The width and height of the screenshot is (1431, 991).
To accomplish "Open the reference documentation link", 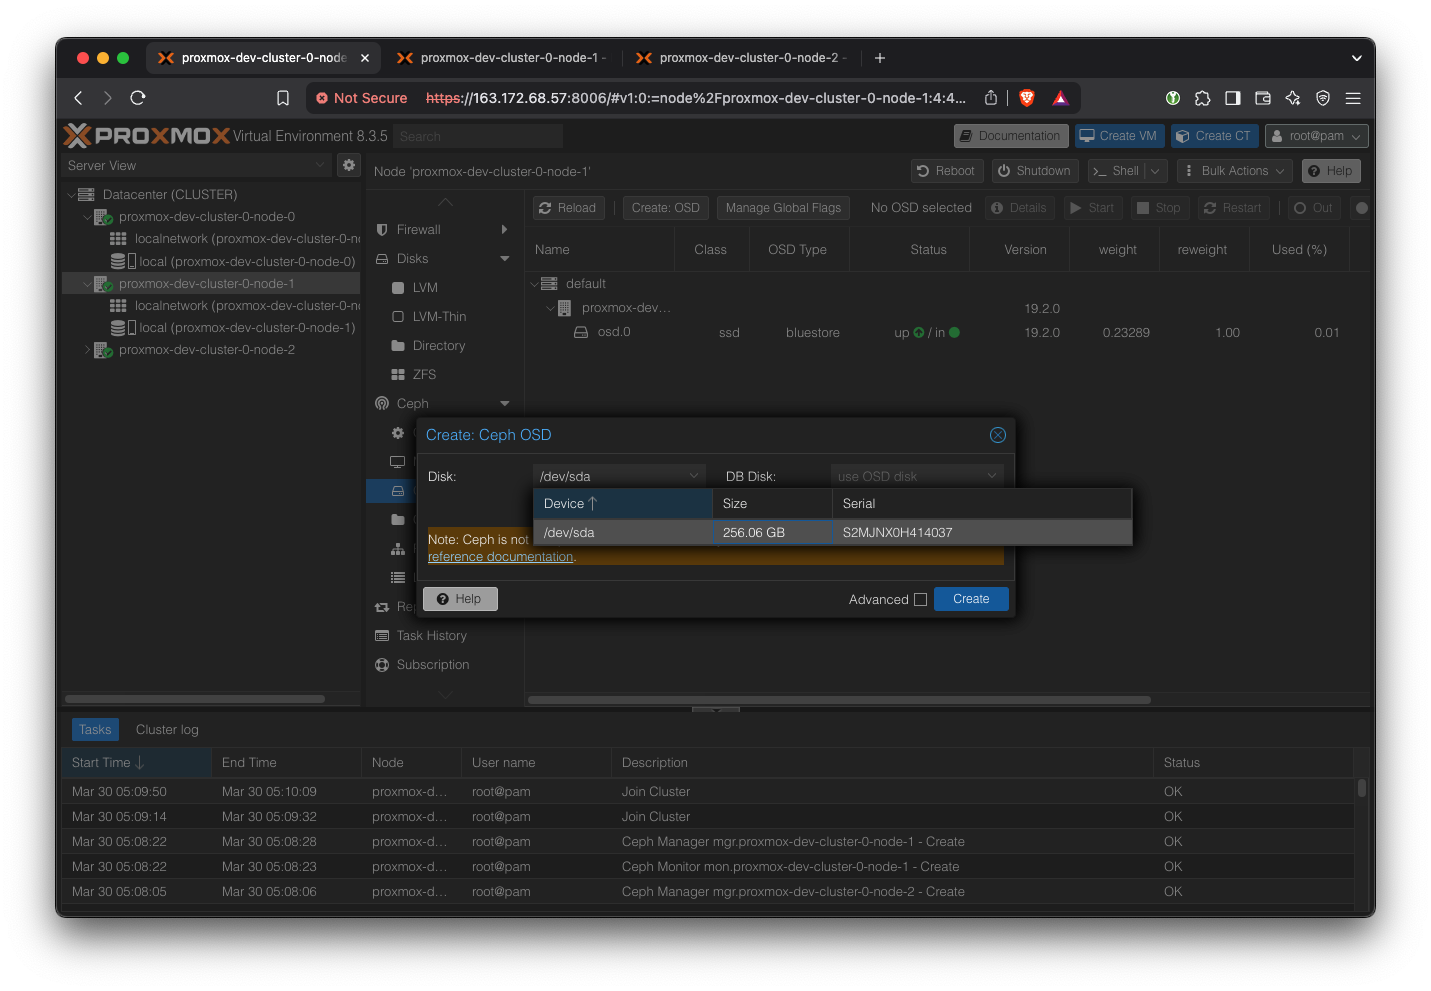I will (500, 557).
